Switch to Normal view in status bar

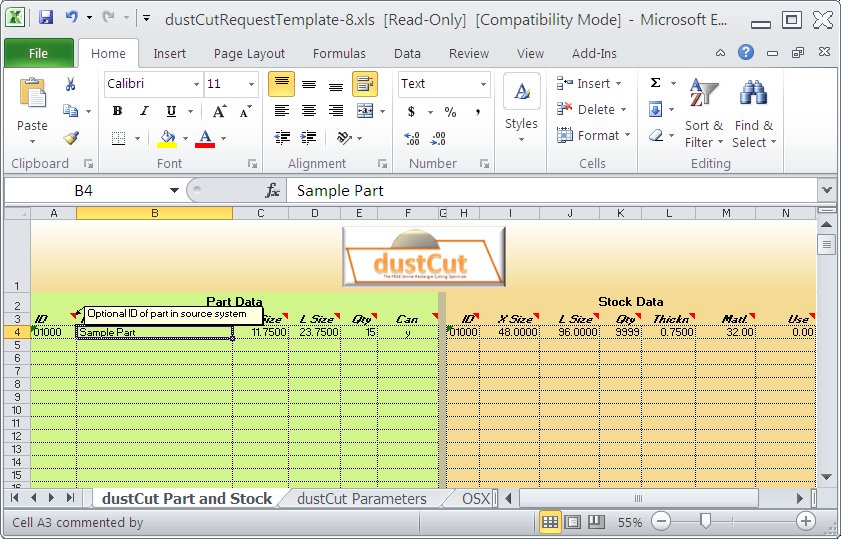[550, 521]
